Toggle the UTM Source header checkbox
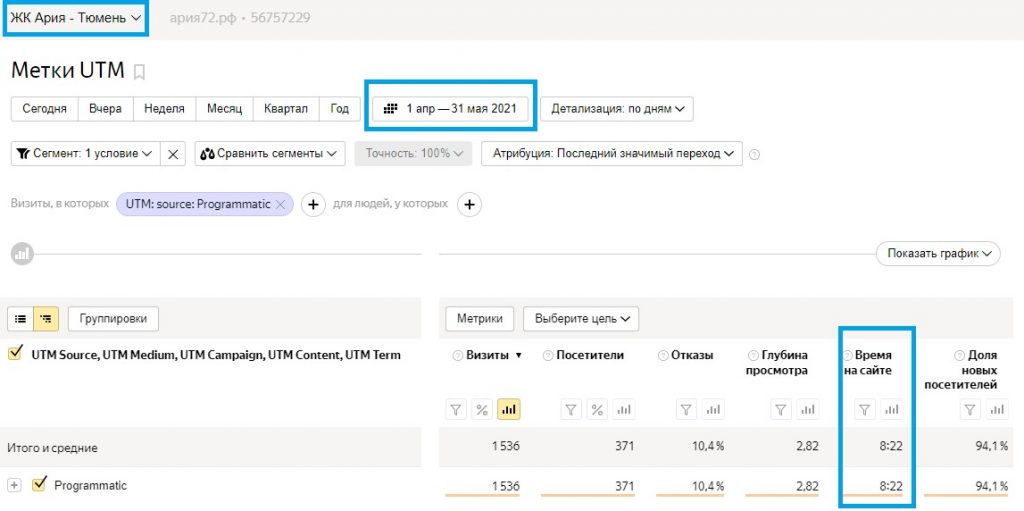 (15, 354)
